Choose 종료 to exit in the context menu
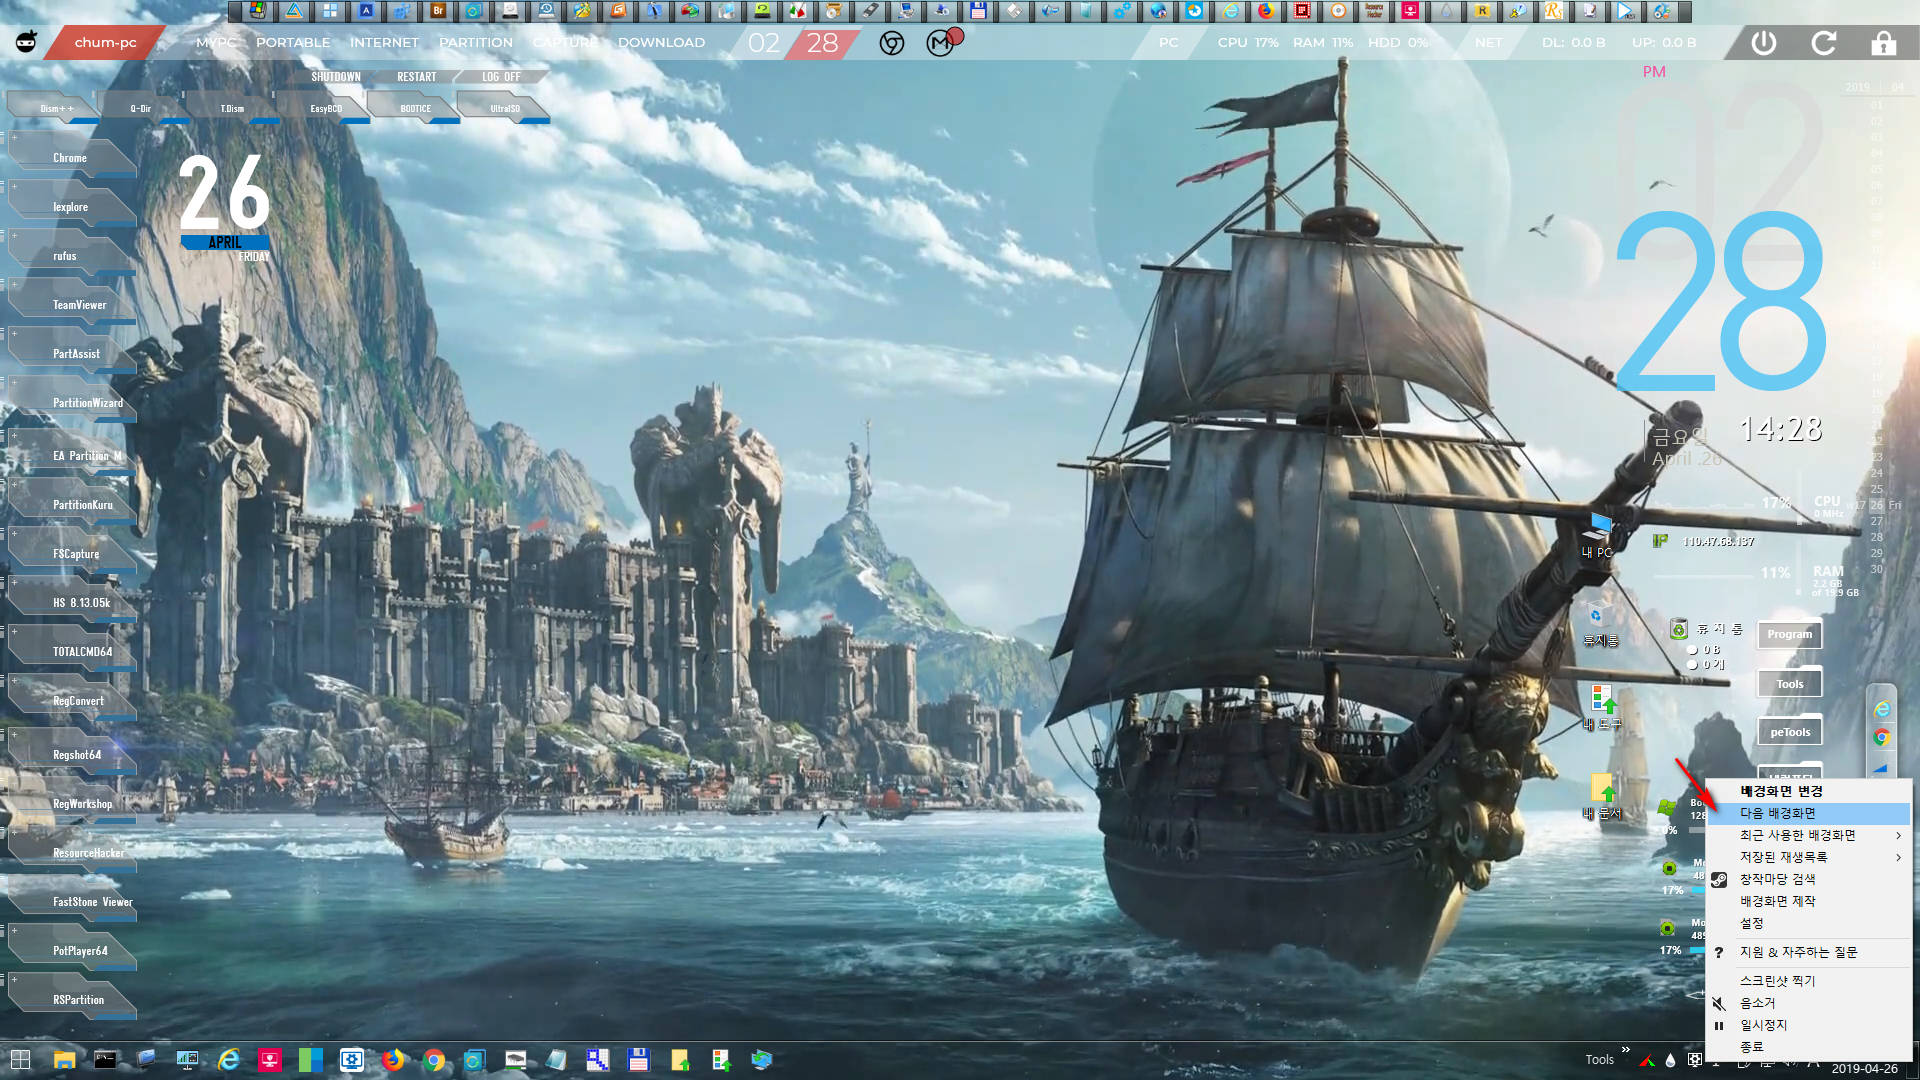The image size is (1920, 1080). click(1808, 1047)
